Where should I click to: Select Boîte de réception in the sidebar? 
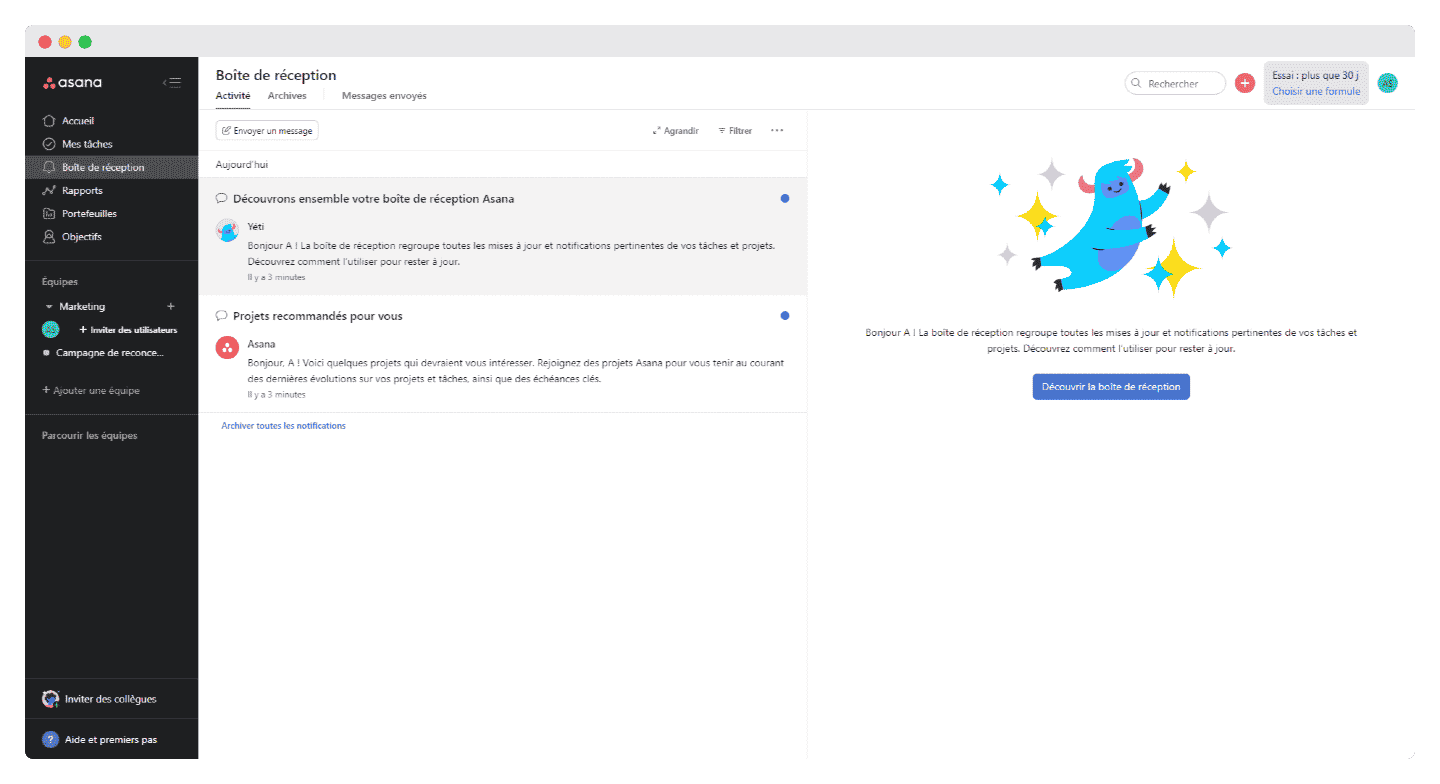pyautogui.click(x=111, y=167)
